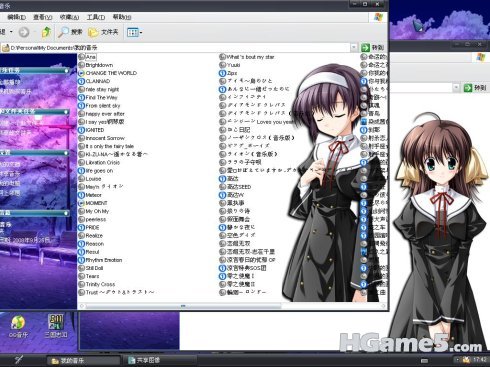Open the Search (搜索) magnifier tool
The width and height of the screenshot is (490, 367).
(70, 32)
